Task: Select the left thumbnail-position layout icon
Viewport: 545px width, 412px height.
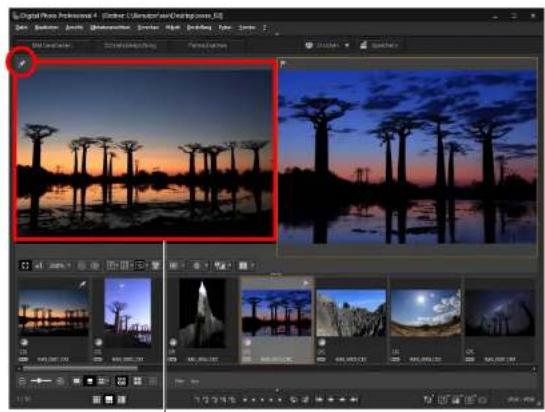Action: [97, 400]
